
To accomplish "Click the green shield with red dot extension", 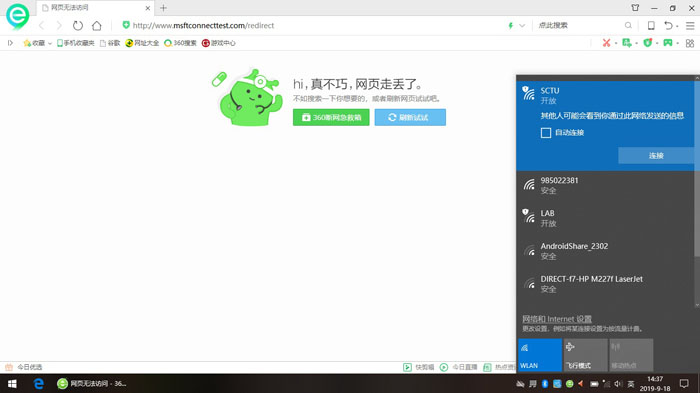I will 648,43.
